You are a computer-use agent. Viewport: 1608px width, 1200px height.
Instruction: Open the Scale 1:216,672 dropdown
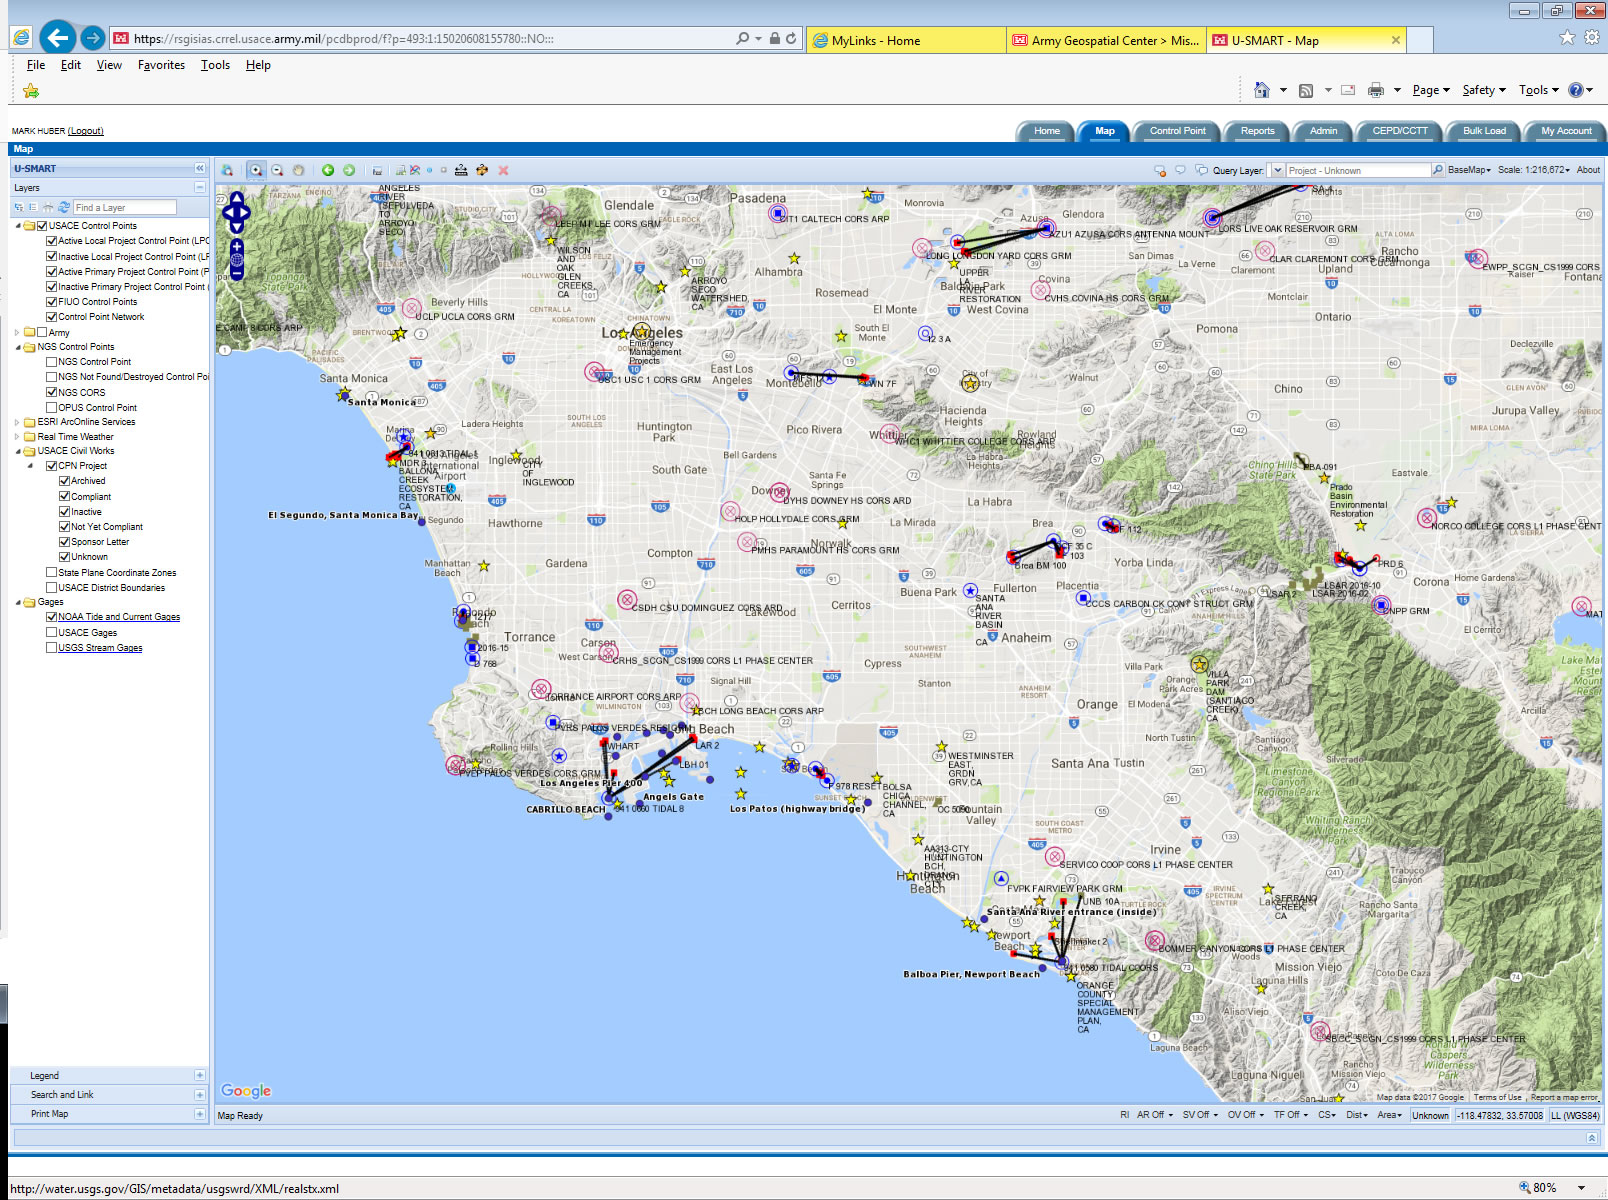click(x=1534, y=170)
